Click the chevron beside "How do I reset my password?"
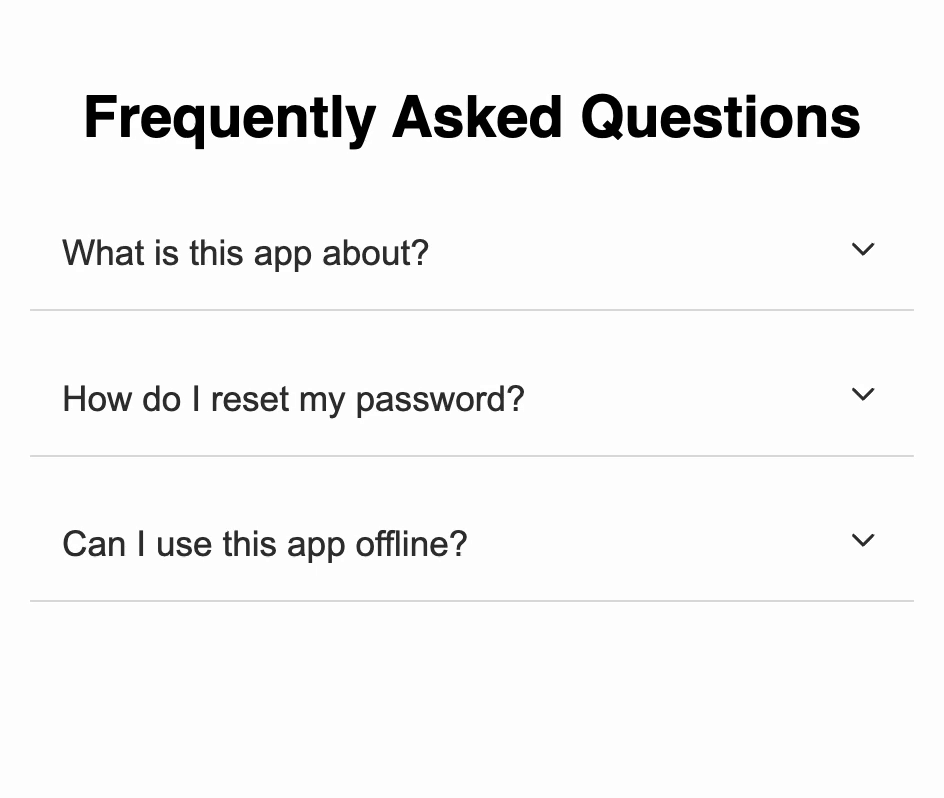The image size is (944, 798). pyautogui.click(x=862, y=395)
